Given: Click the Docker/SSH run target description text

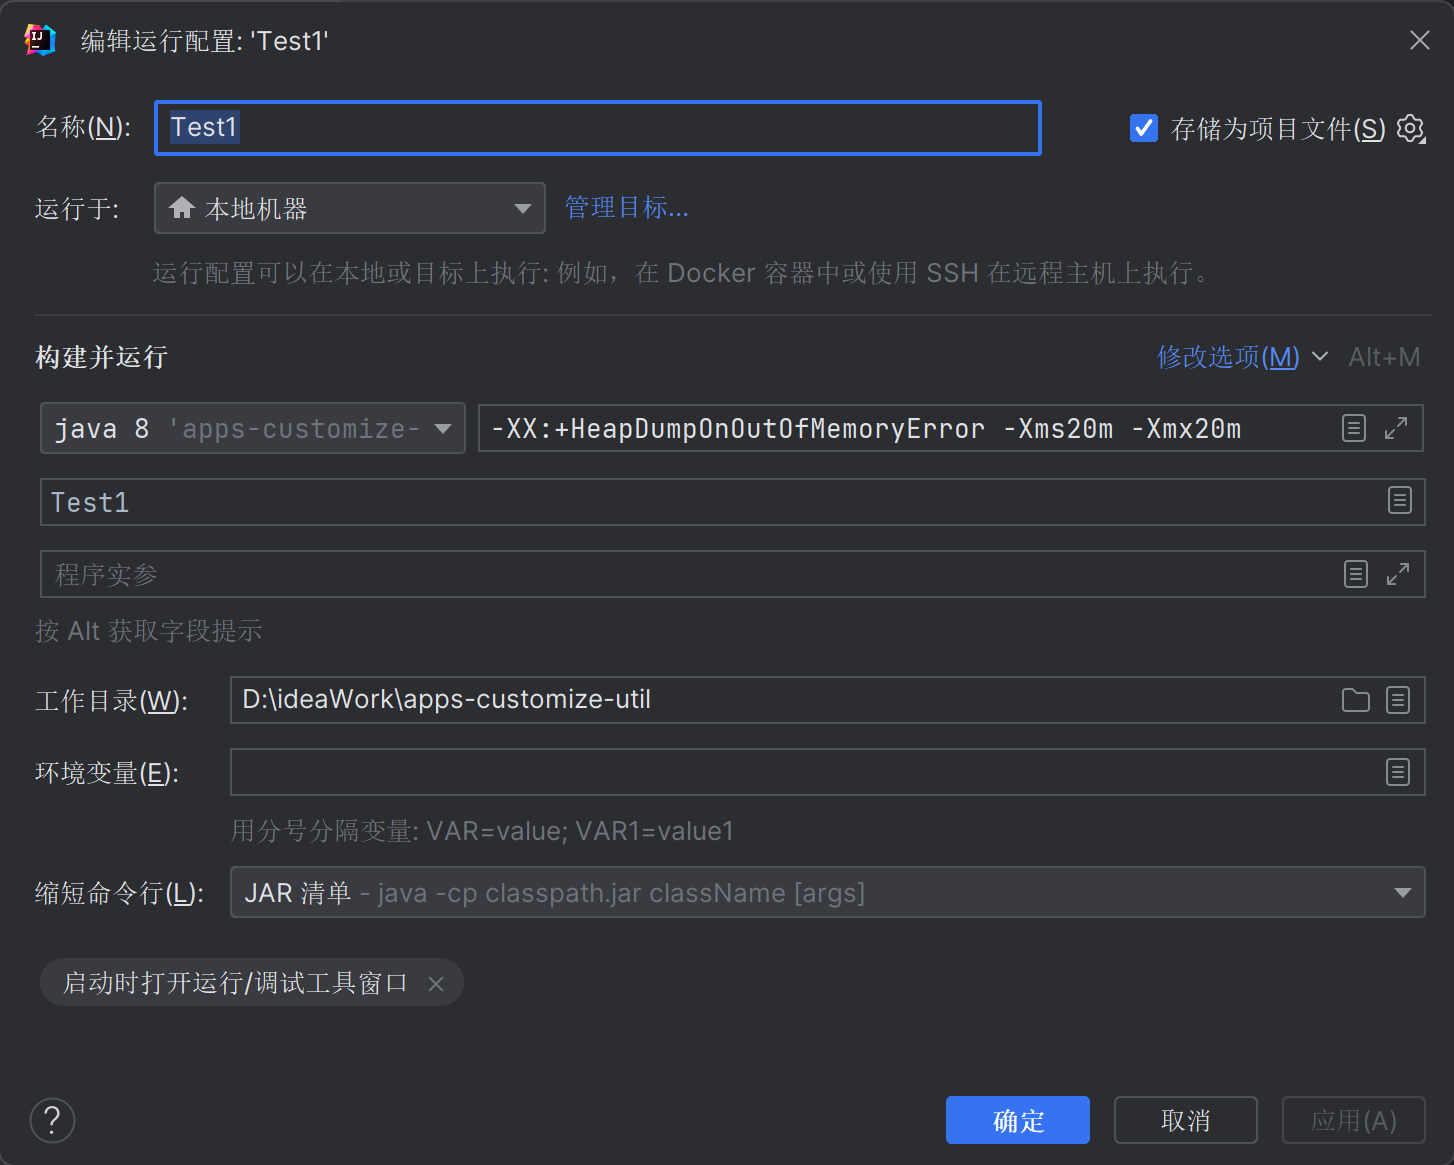Looking at the screenshot, I should click(682, 273).
